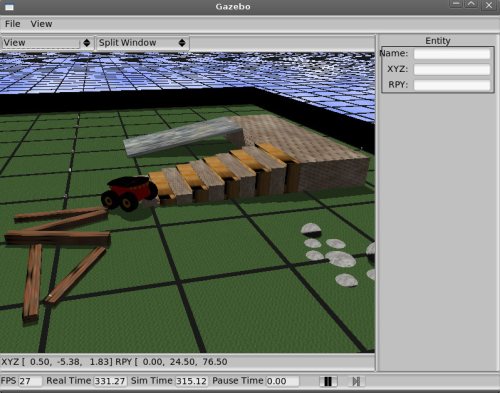Viewport: 500px width, 393px height.
Task: Expand the Split Window dropdown
Action: point(143,43)
